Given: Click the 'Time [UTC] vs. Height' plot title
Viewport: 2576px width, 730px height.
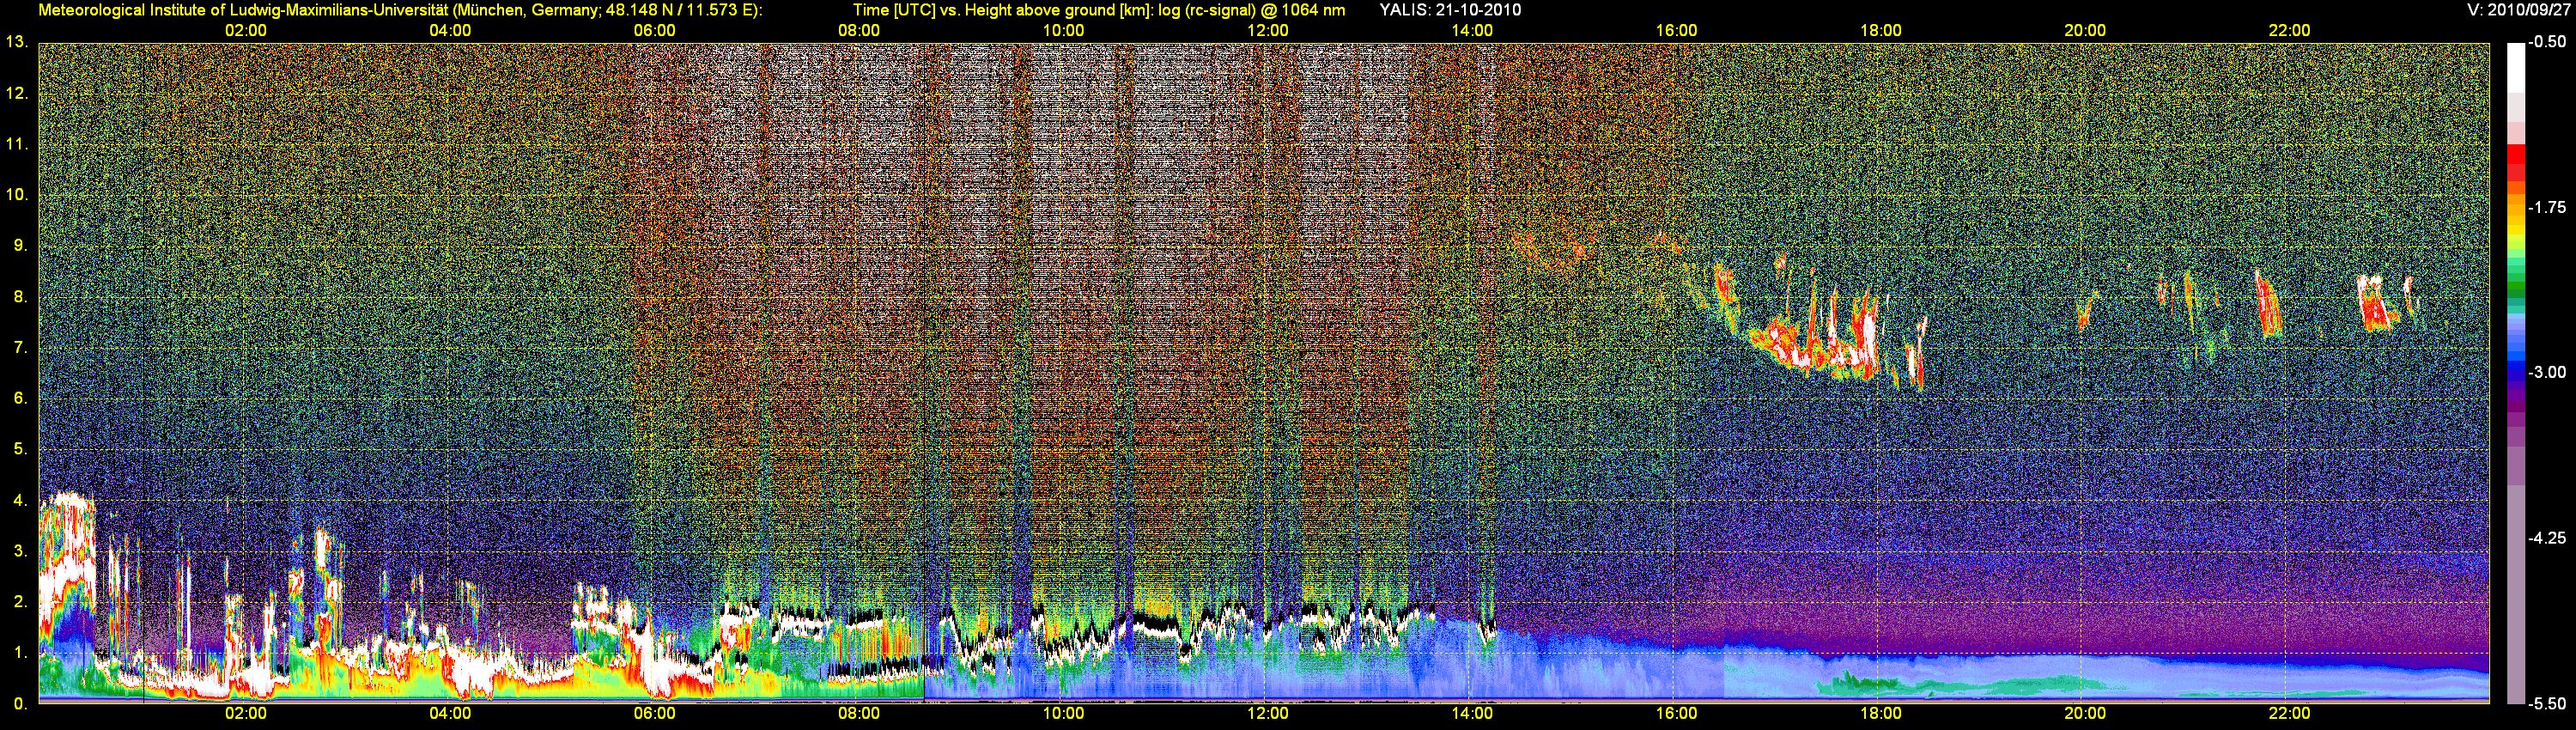Looking at the screenshot, I should coord(1098,10).
